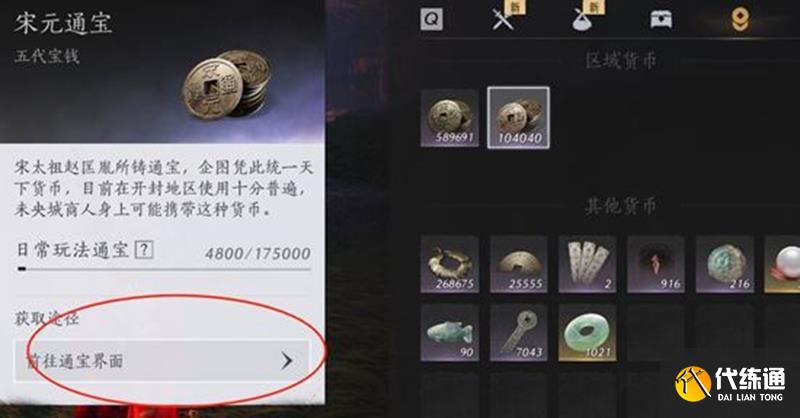This screenshot has height=418, width=800.
Task: Open the pouch consumables tab
Action: (x=582, y=20)
